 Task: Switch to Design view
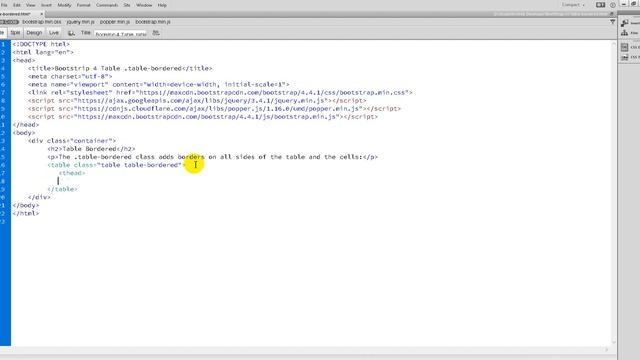34,33
